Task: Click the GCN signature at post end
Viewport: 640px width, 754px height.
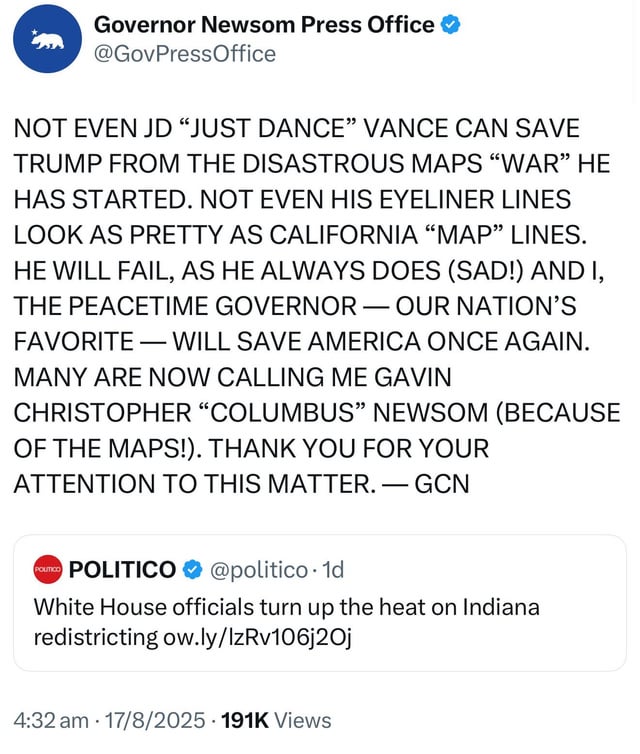Action: 441,483
